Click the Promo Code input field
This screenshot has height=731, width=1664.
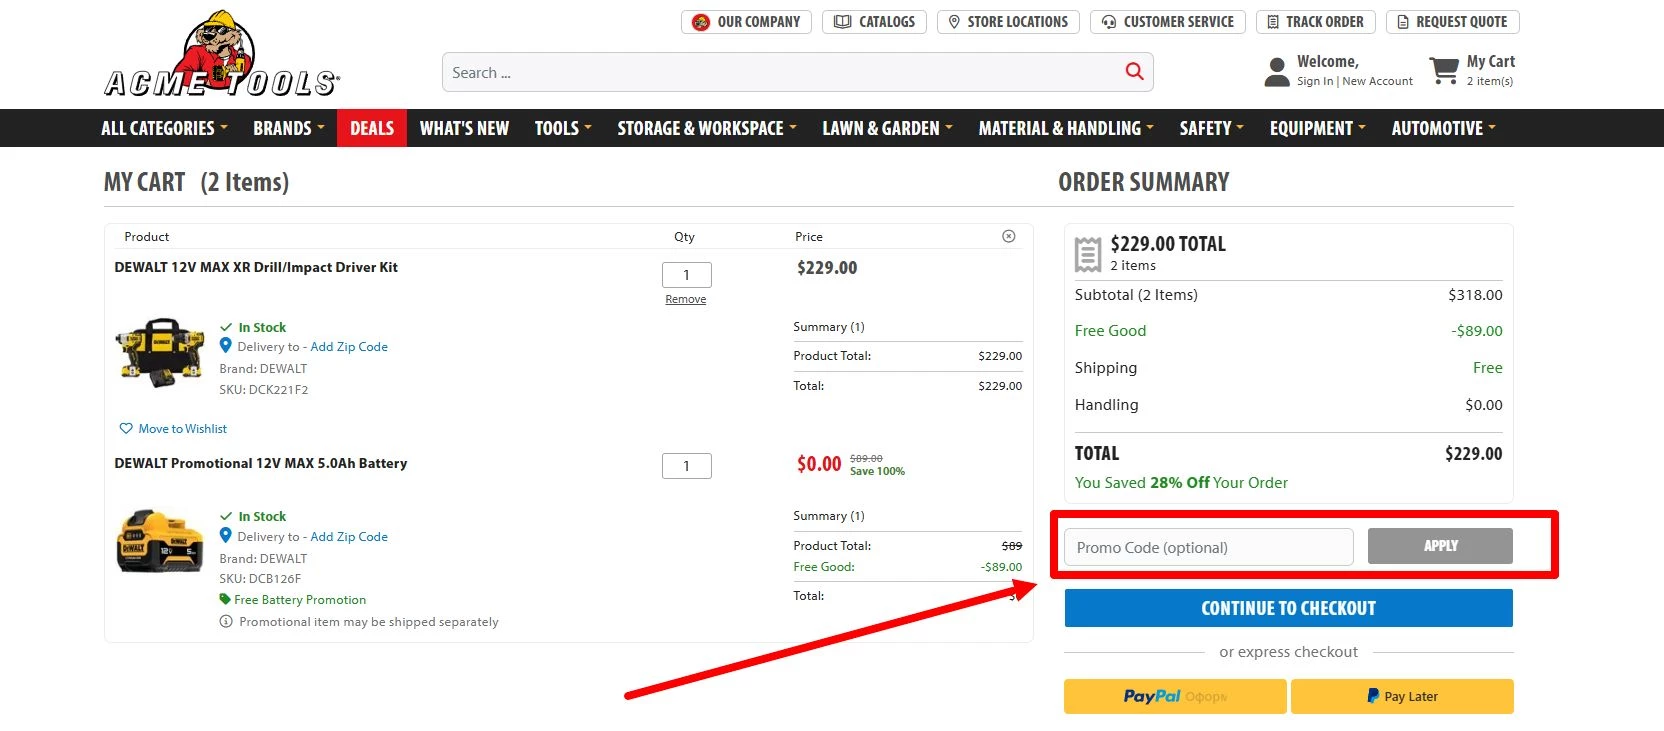click(x=1208, y=548)
